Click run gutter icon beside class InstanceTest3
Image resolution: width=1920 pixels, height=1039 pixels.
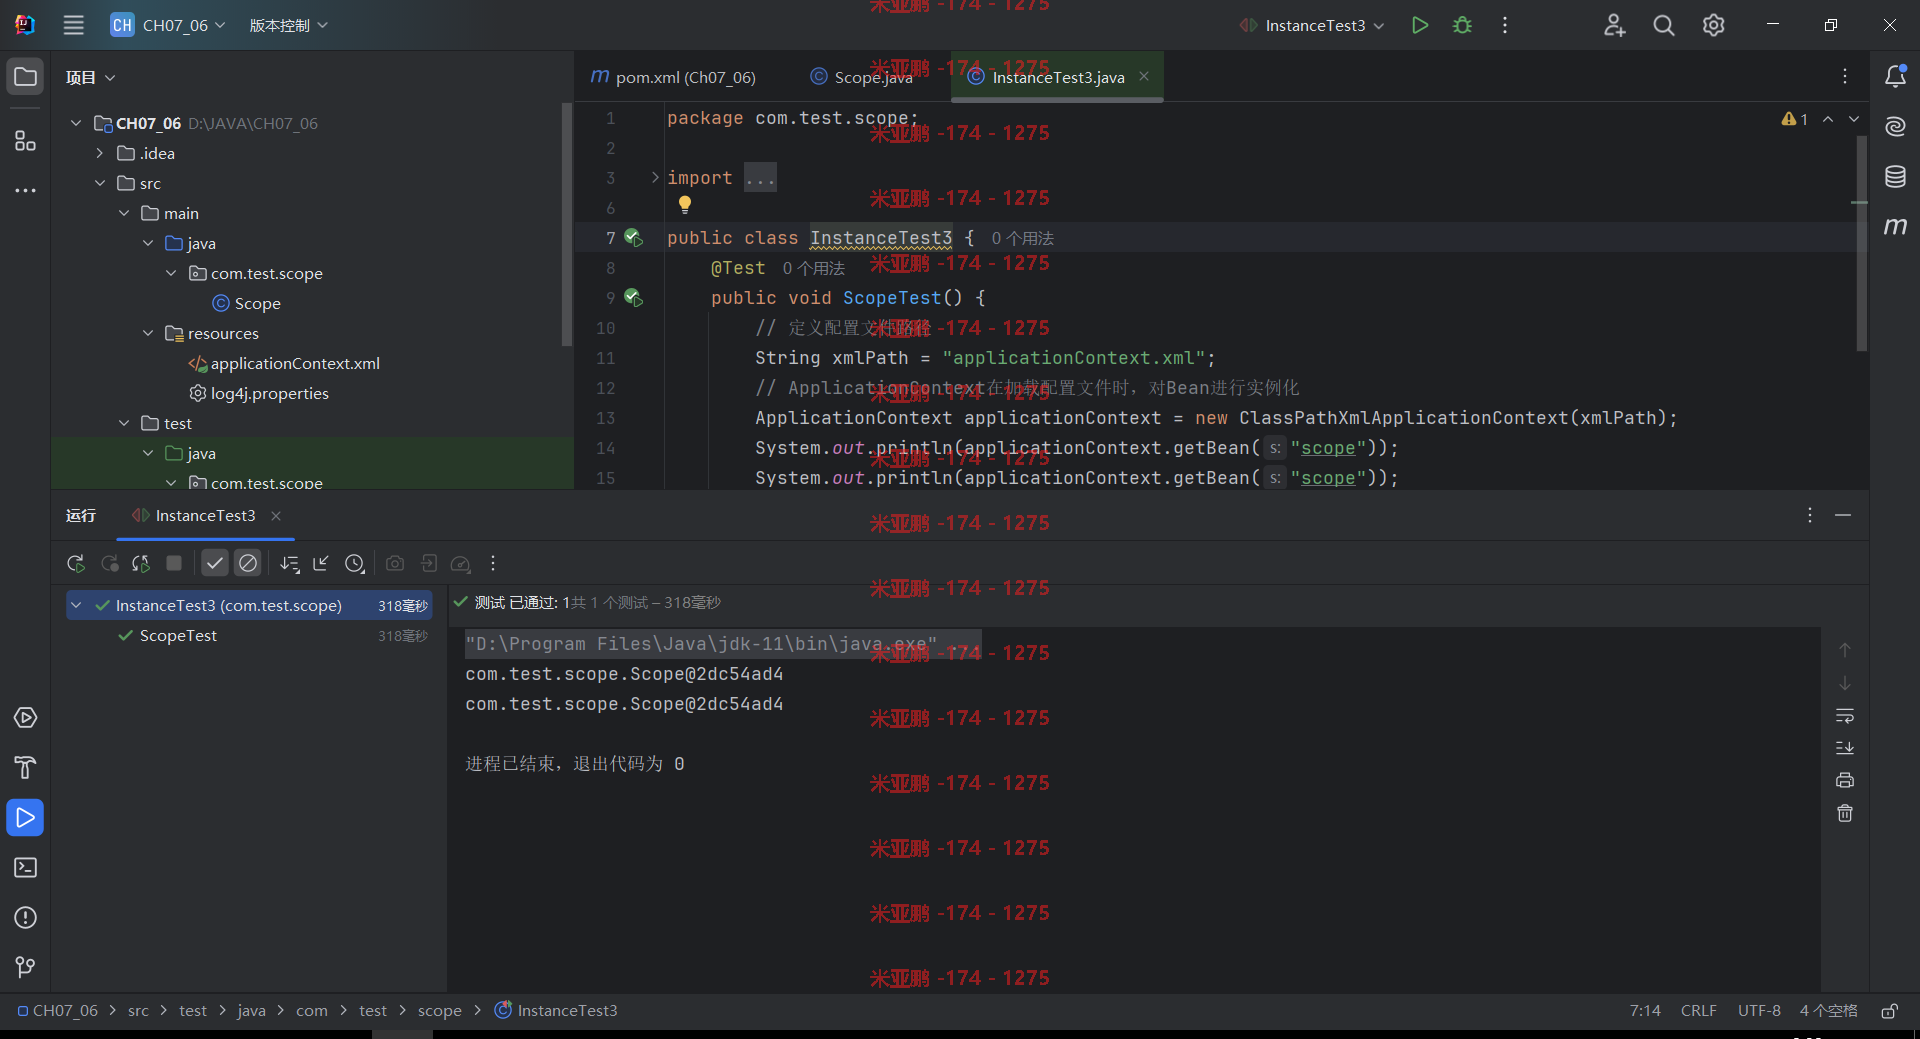point(633,237)
